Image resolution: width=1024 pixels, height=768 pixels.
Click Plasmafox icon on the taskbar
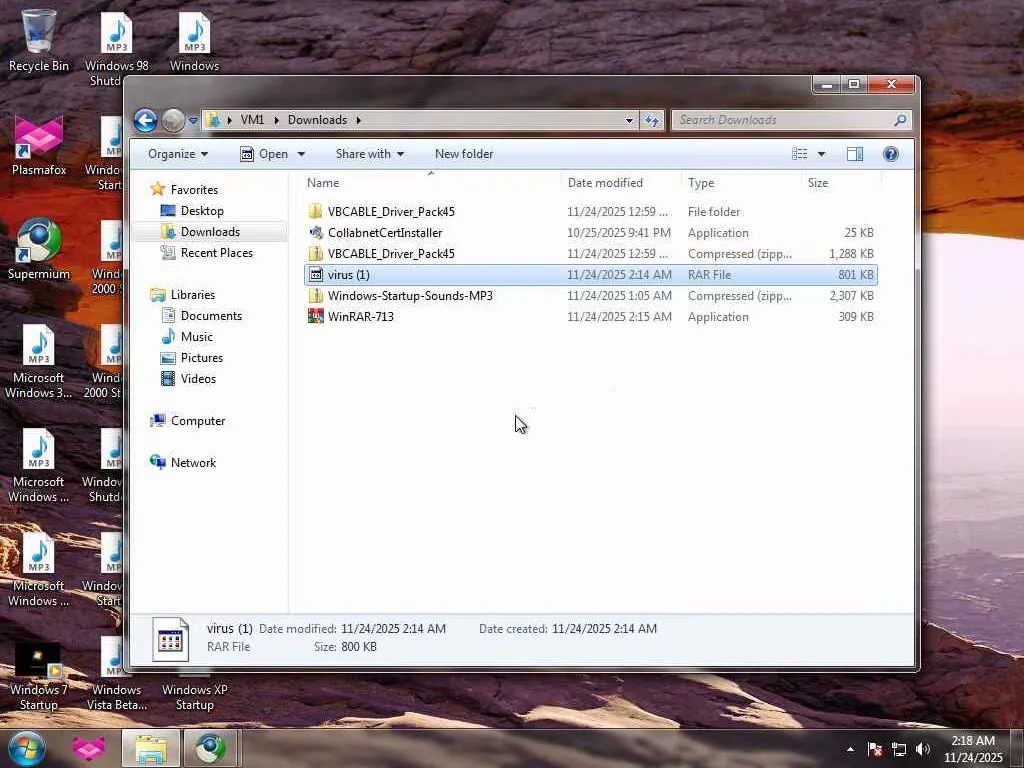pos(89,748)
